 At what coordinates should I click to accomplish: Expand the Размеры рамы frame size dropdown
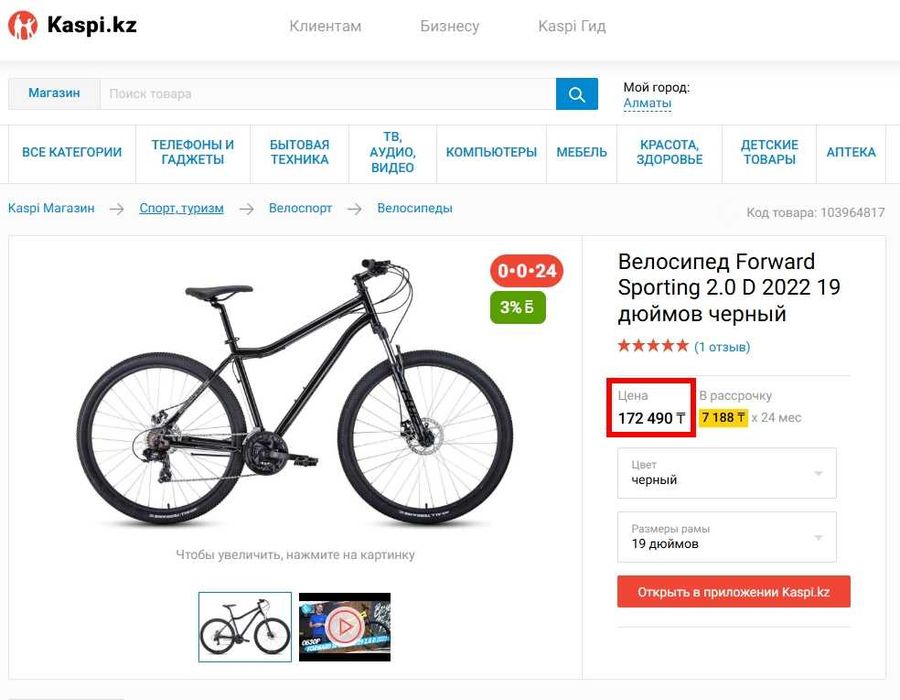(x=726, y=537)
